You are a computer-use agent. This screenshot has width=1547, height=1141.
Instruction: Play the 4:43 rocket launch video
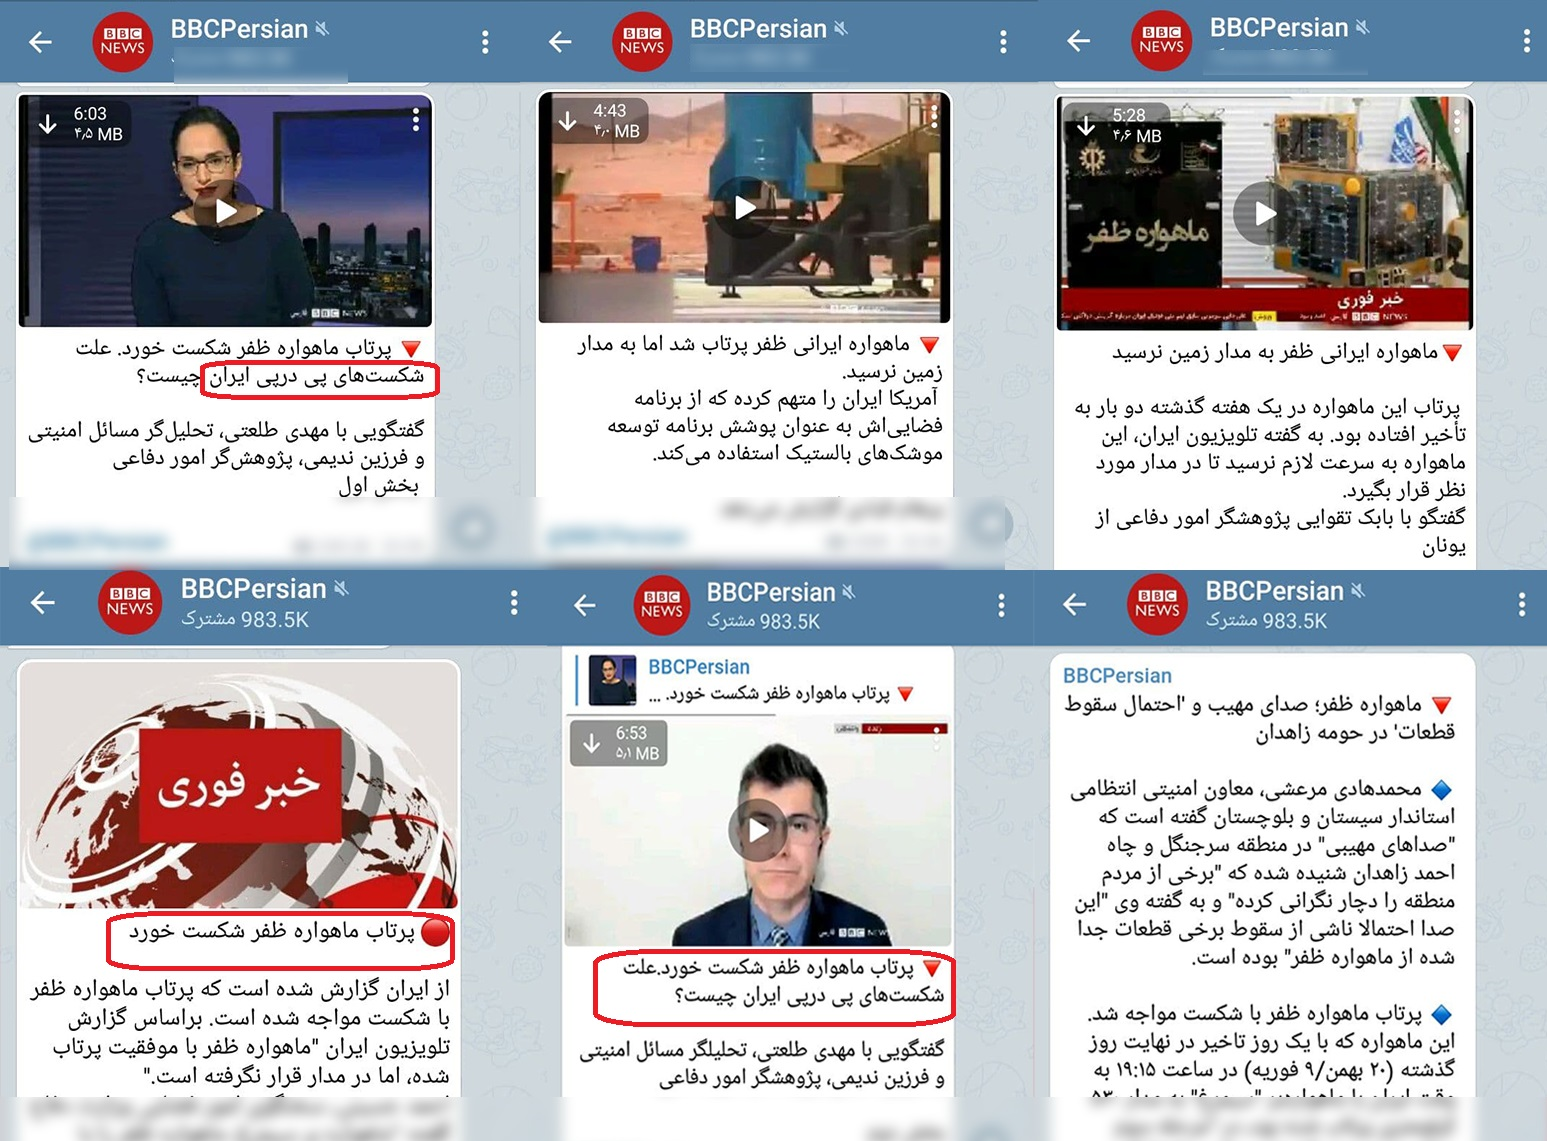pos(744,207)
